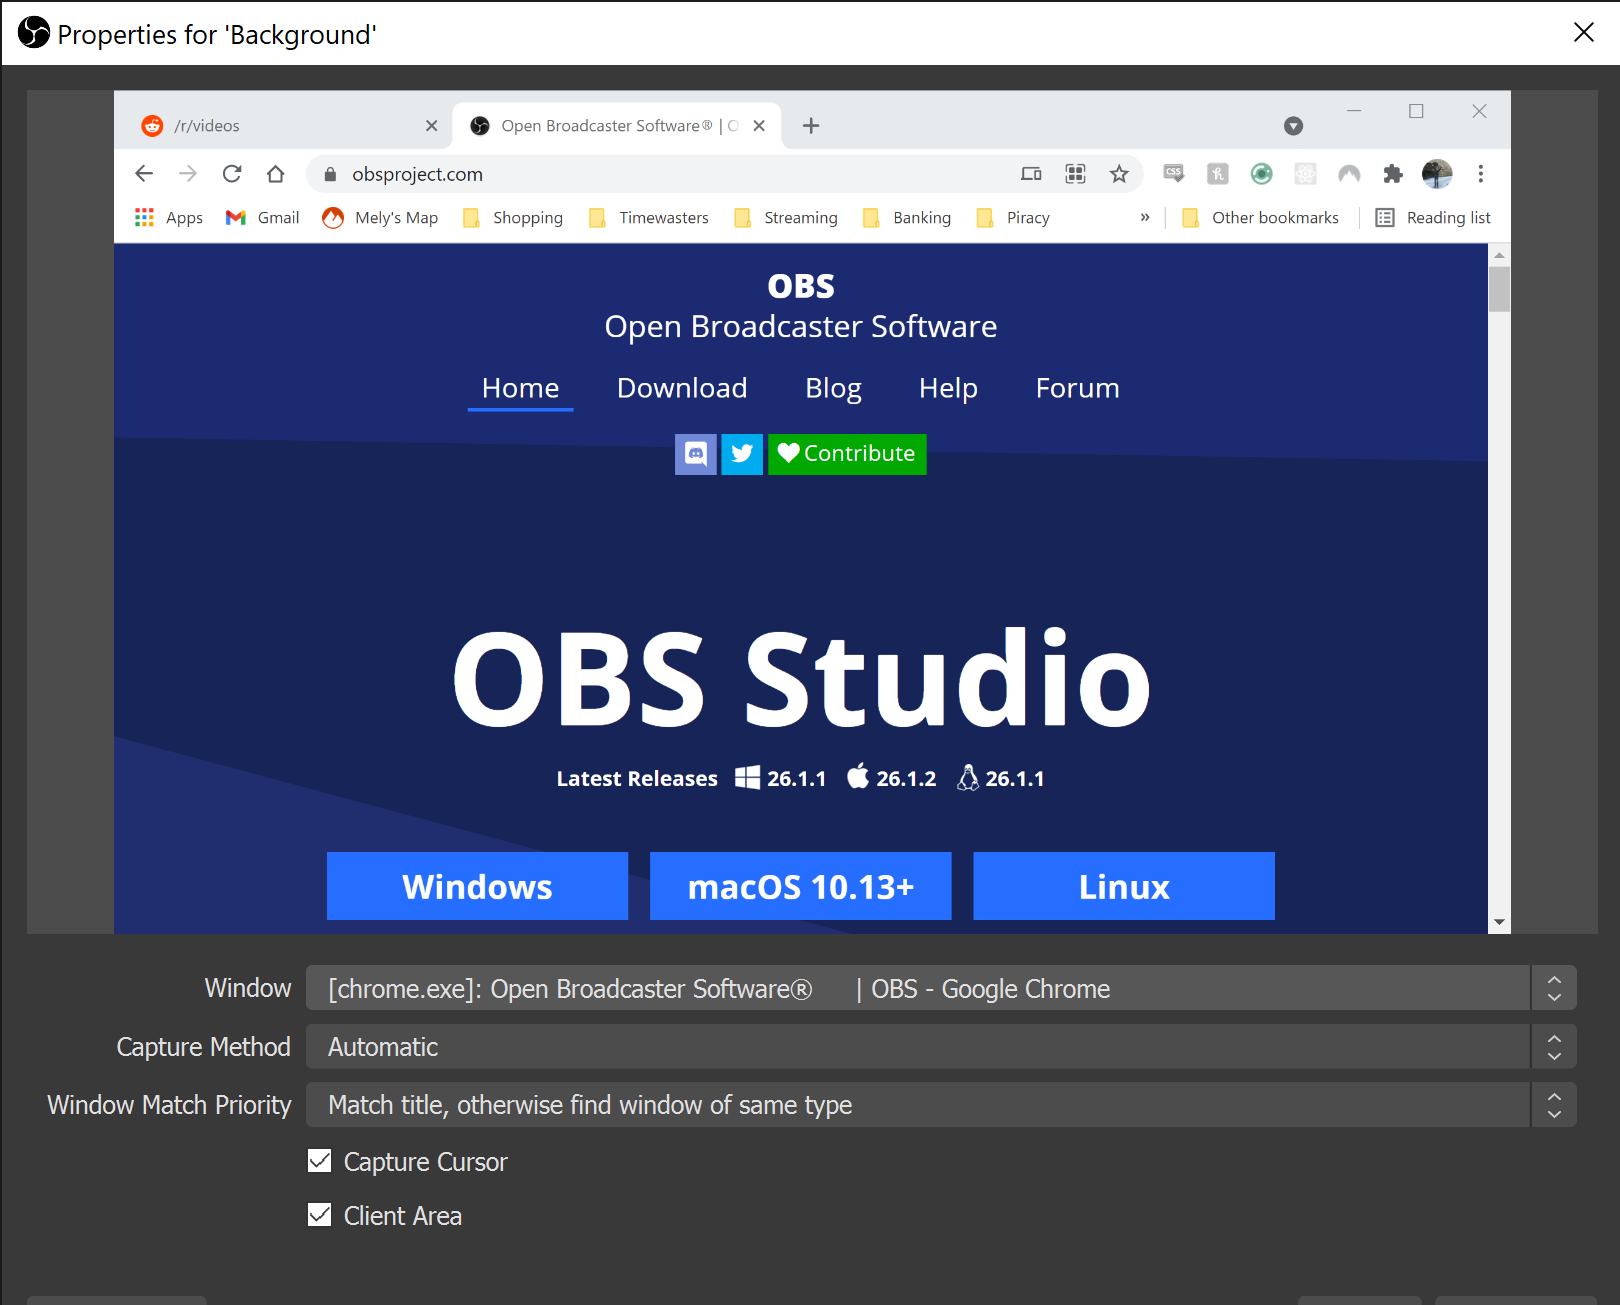Click the Apple logo next to 26.1.2

(x=858, y=777)
